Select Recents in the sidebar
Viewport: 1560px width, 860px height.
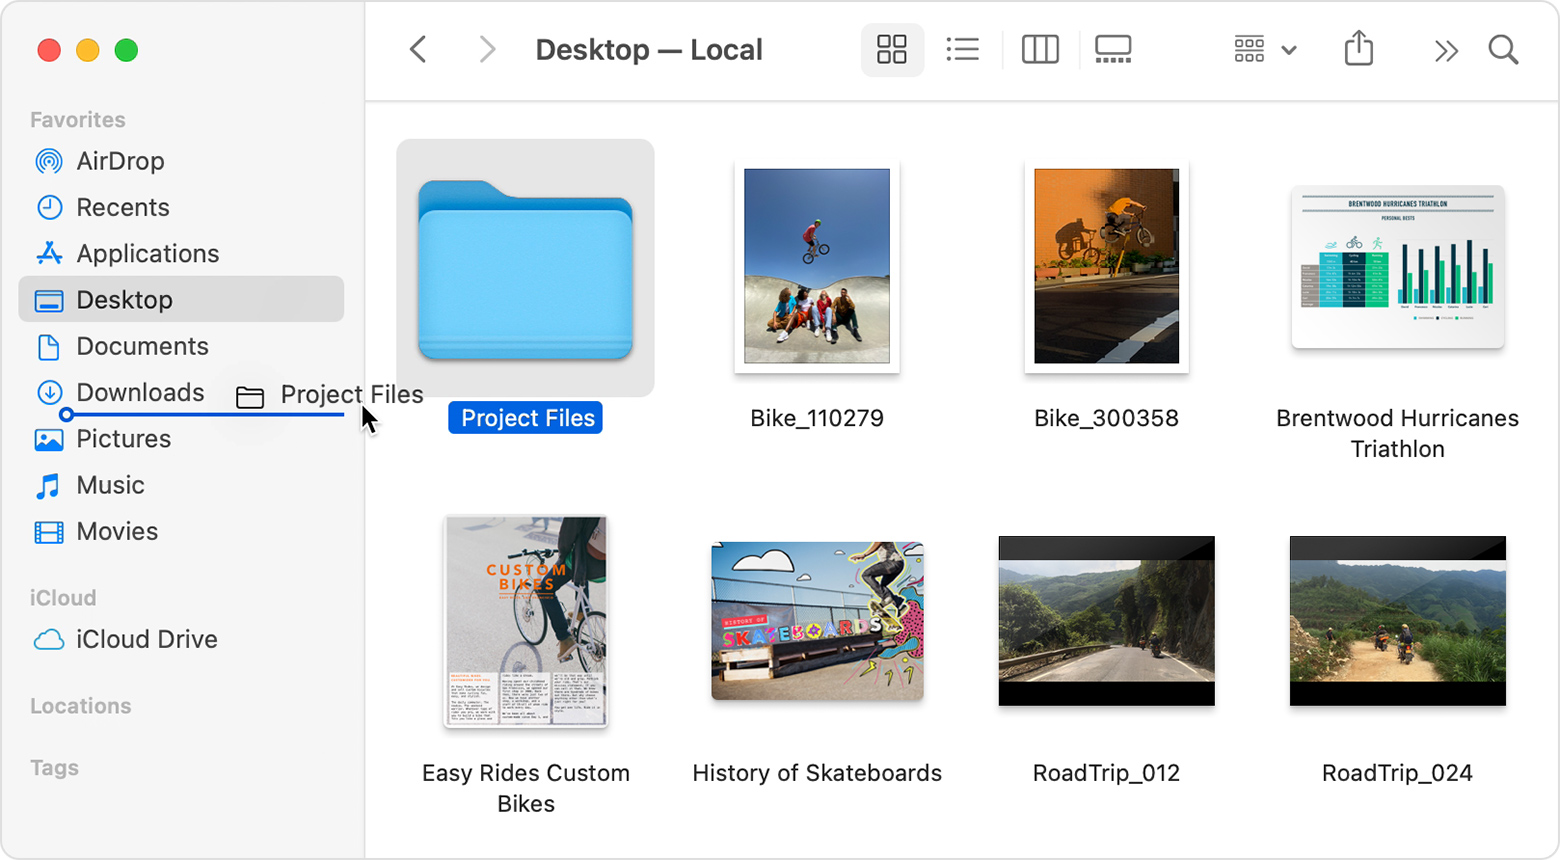coord(122,207)
